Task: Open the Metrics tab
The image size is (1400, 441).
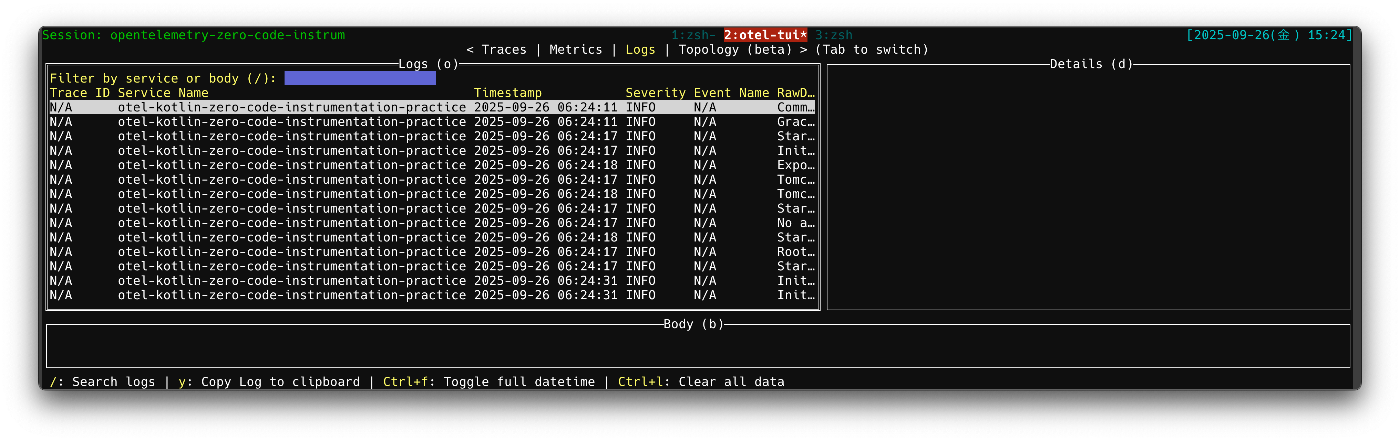Action: (576, 49)
